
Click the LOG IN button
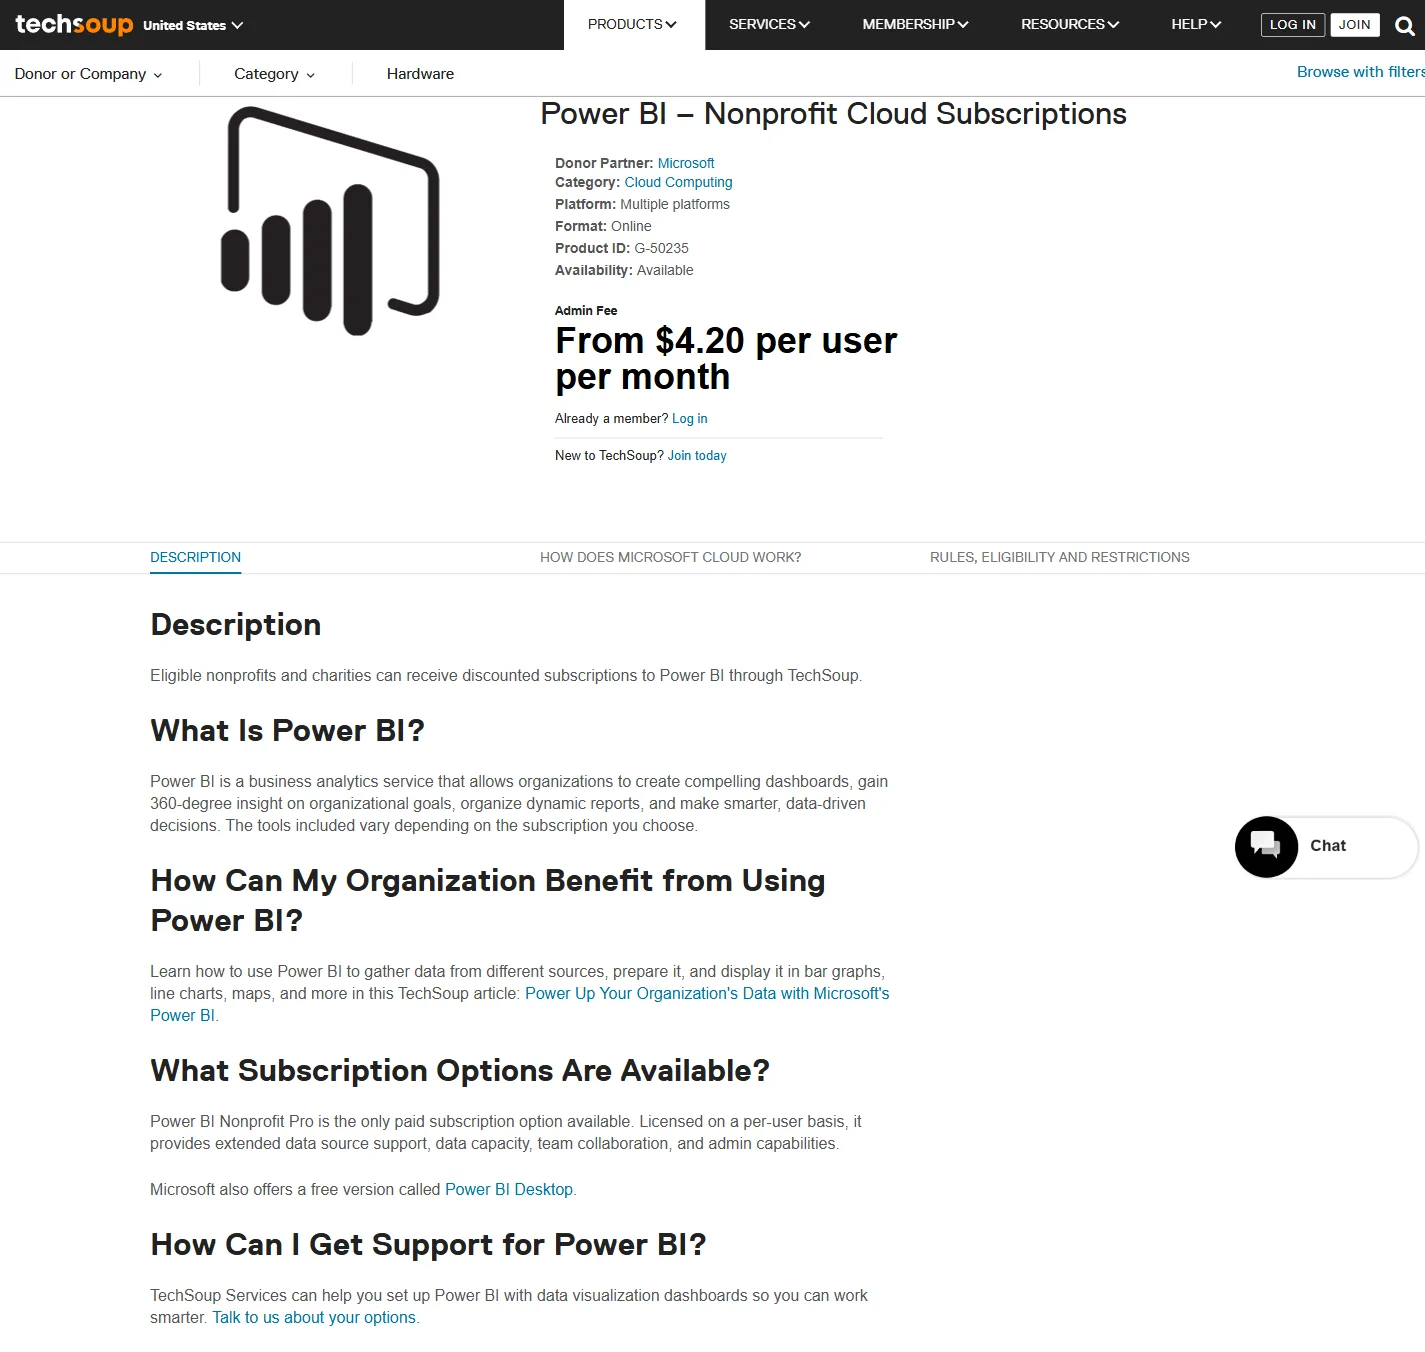[1293, 25]
